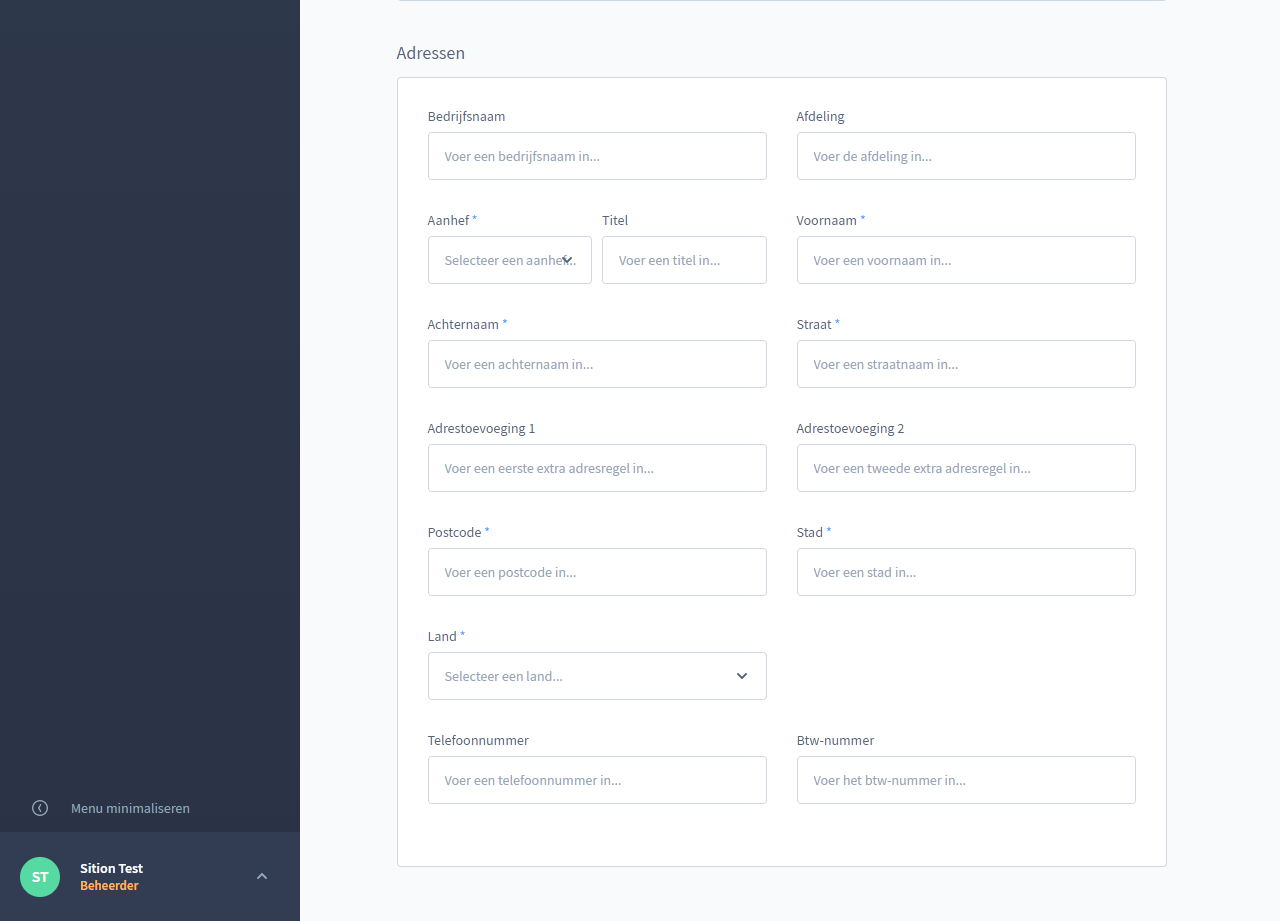This screenshot has width=1280, height=921.
Task: Click the Afdeling input field
Action: point(966,156)
